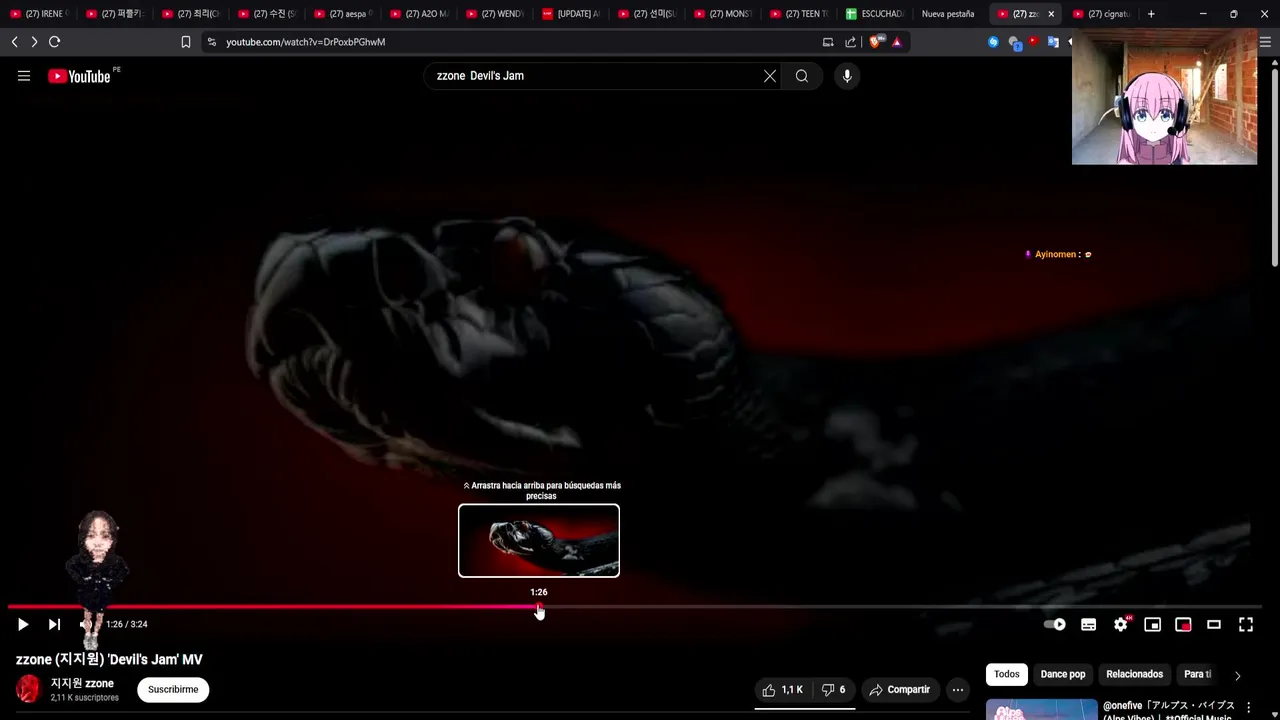Clear the search box with the X
Viewport: 1280px width, 720px height.
(770, 76)
